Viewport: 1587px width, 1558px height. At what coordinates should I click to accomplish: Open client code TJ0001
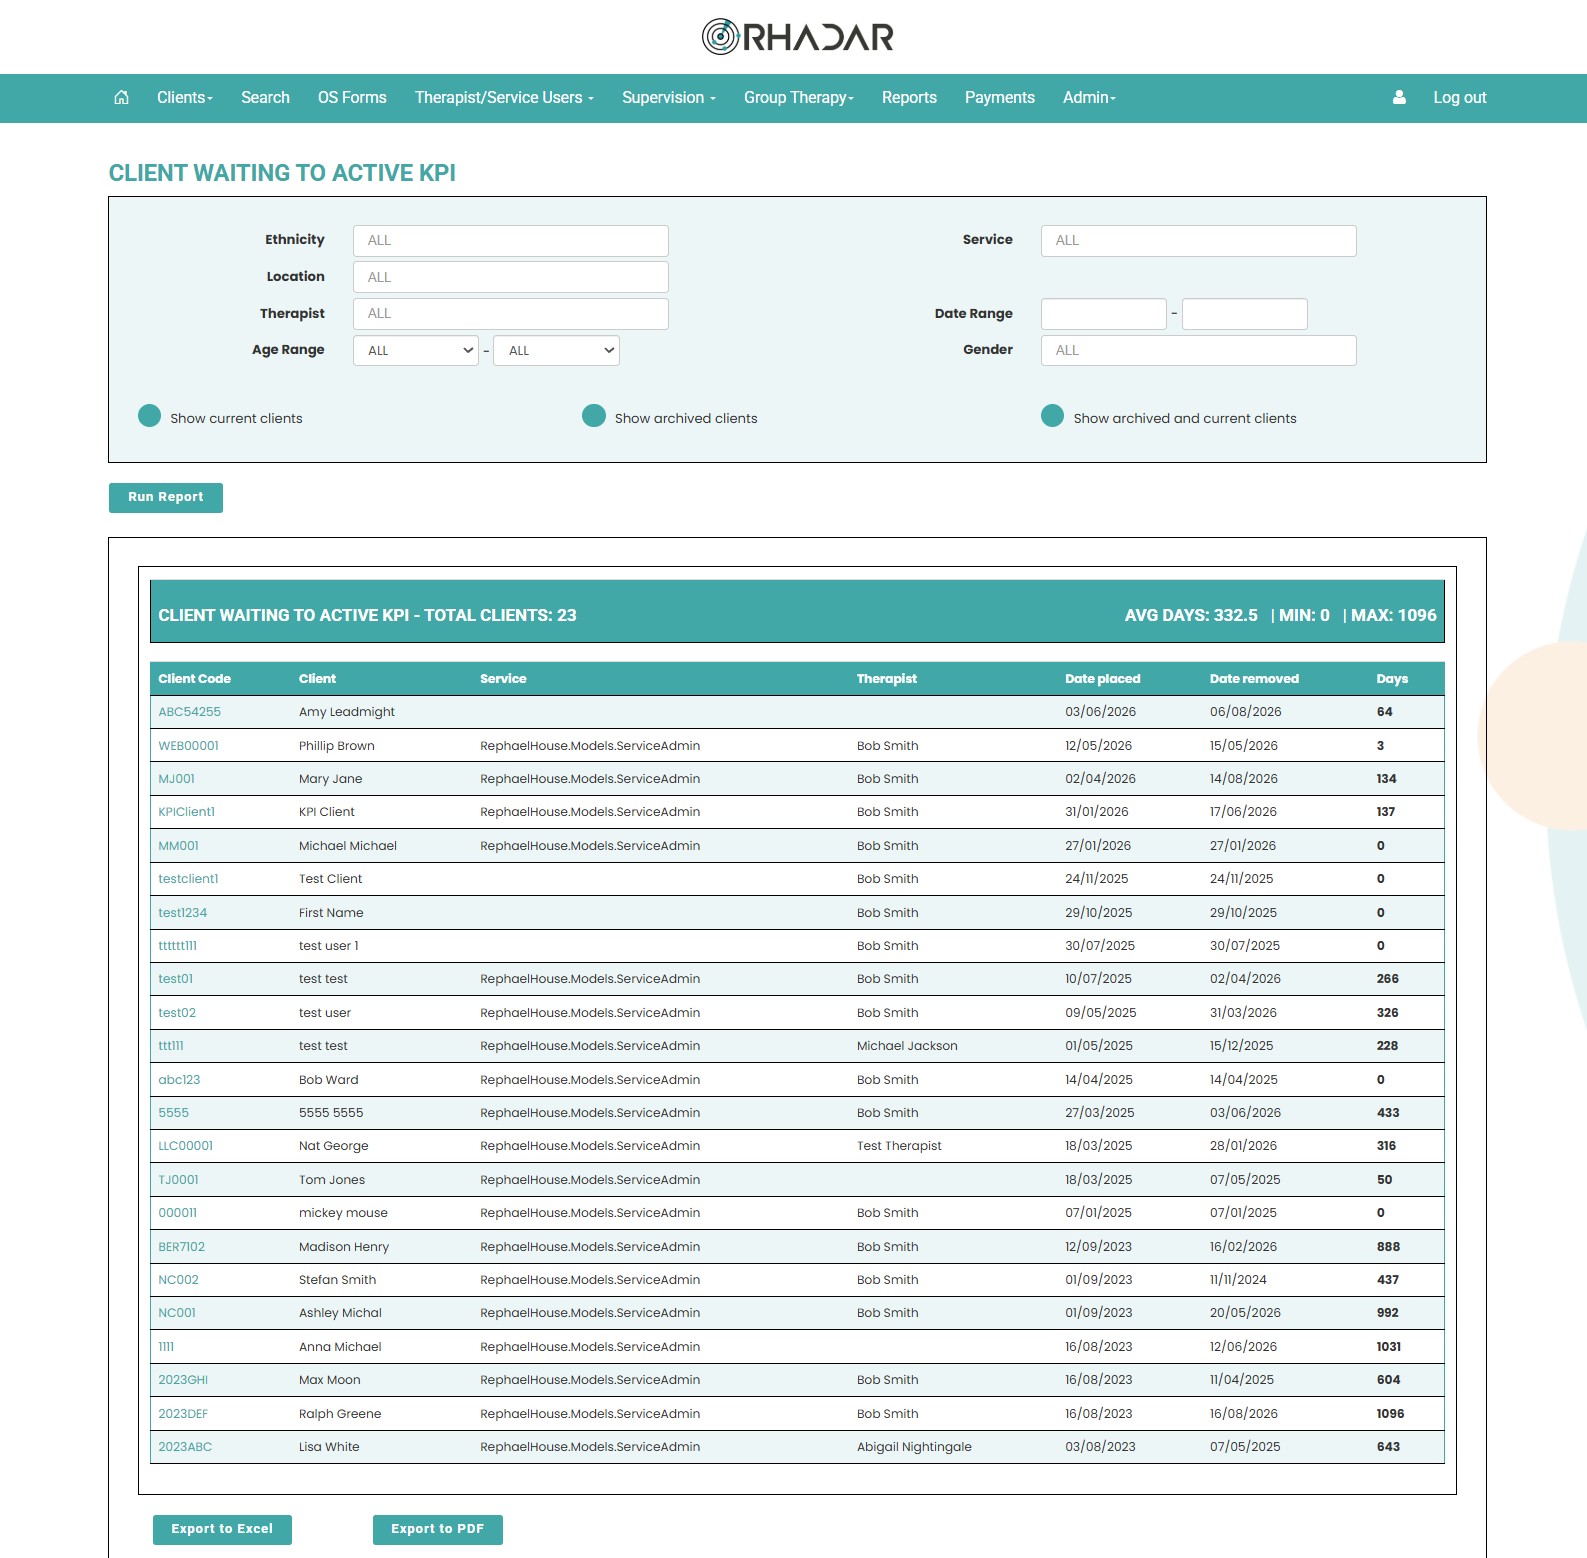[x=178, y=1179]
